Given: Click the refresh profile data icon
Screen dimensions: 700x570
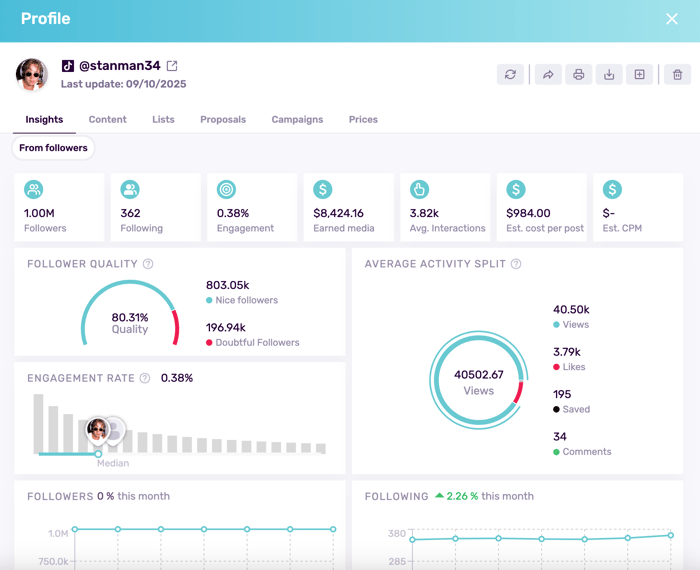Looking at the screenshot, I should [x=510, y=75].
